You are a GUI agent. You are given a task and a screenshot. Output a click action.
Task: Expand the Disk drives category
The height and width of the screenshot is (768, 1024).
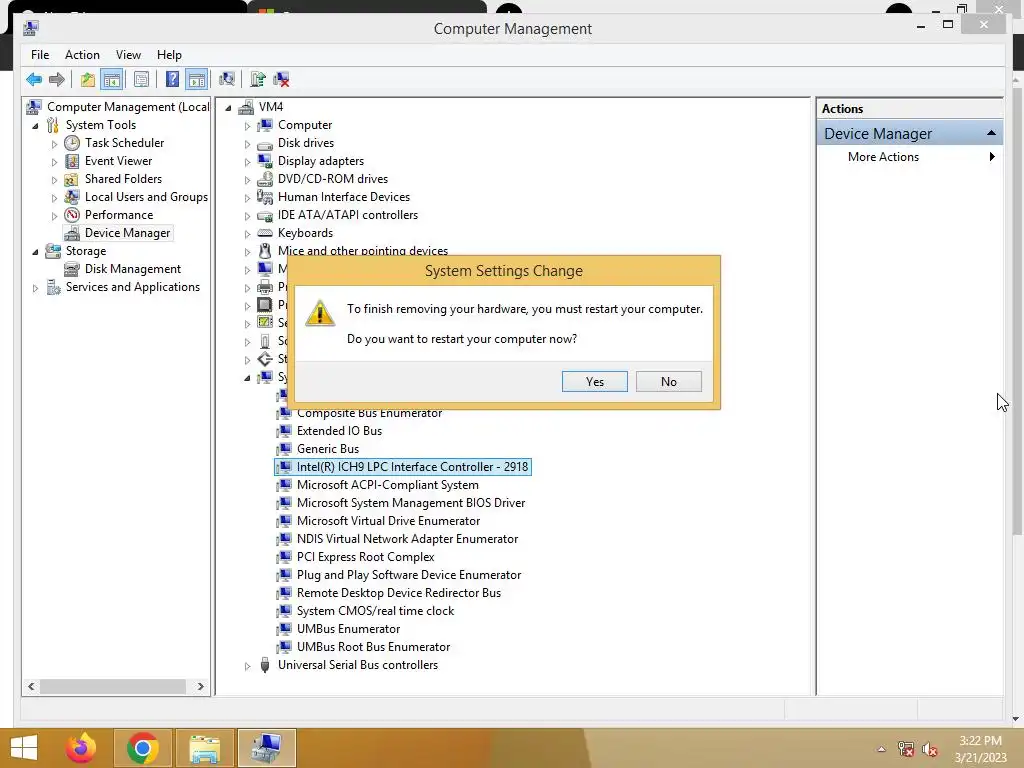click(x=248, y=144)
